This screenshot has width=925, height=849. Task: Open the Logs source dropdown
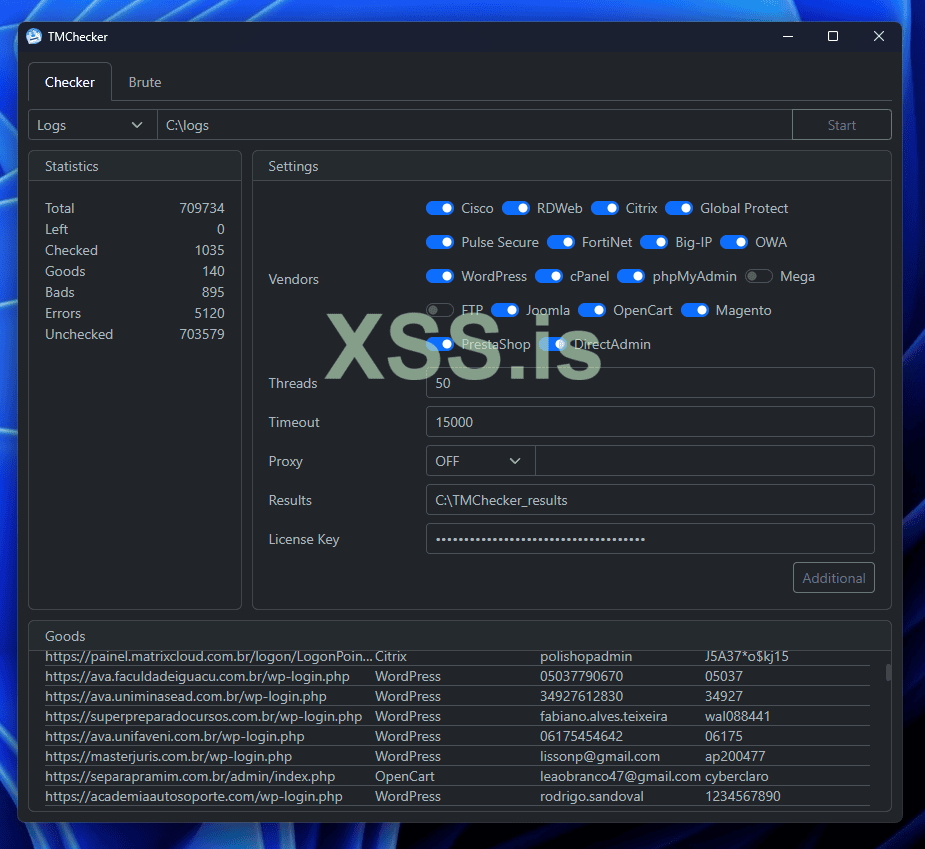tap(92, 124)
